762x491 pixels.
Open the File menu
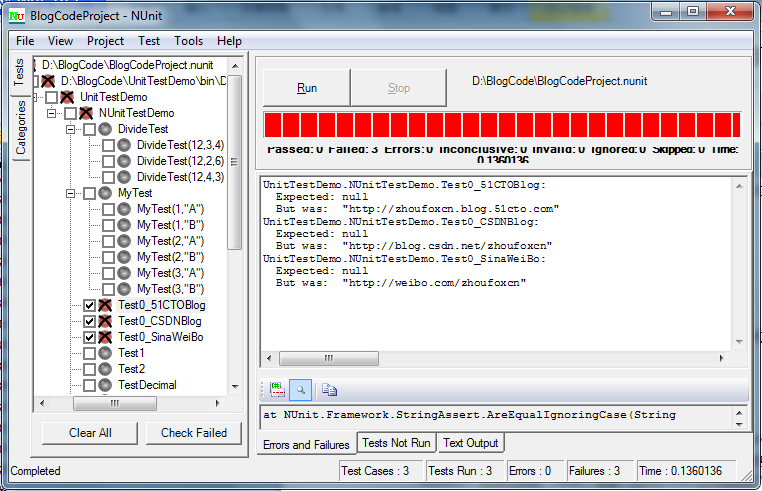coord(25,41)
